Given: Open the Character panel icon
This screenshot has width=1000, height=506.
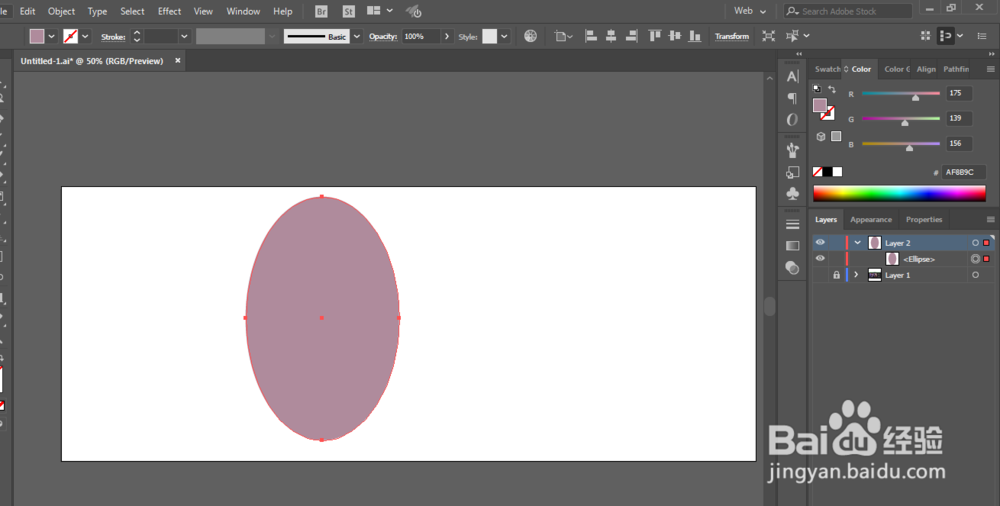Looking at the screenshot, I should 793,77.
